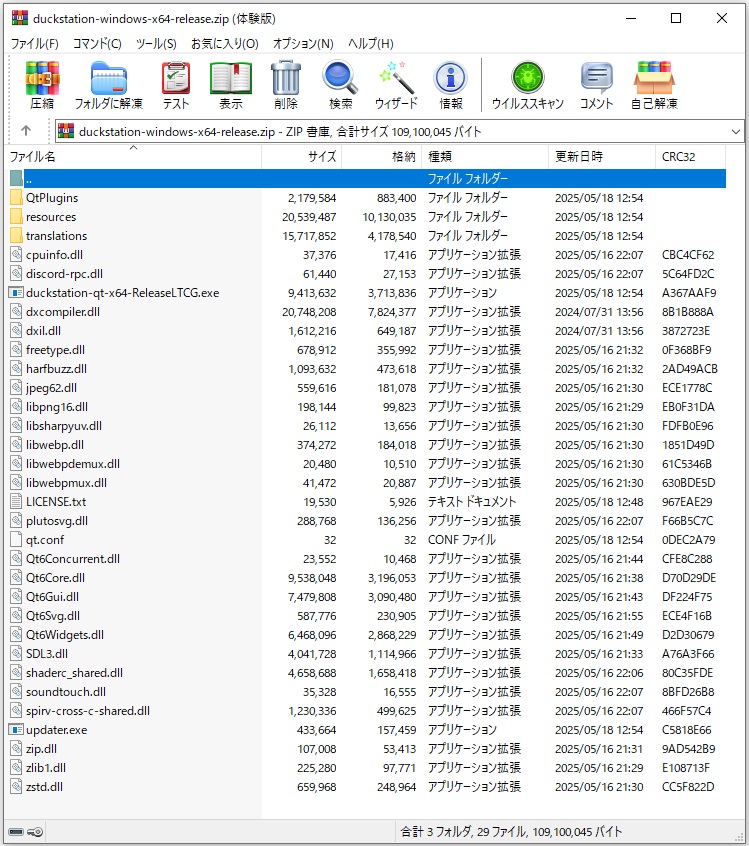The image size is (749, 846).
Task: Select dxcompiler.dll in the list
Action: pyautogui.click(x=63, y=311)
